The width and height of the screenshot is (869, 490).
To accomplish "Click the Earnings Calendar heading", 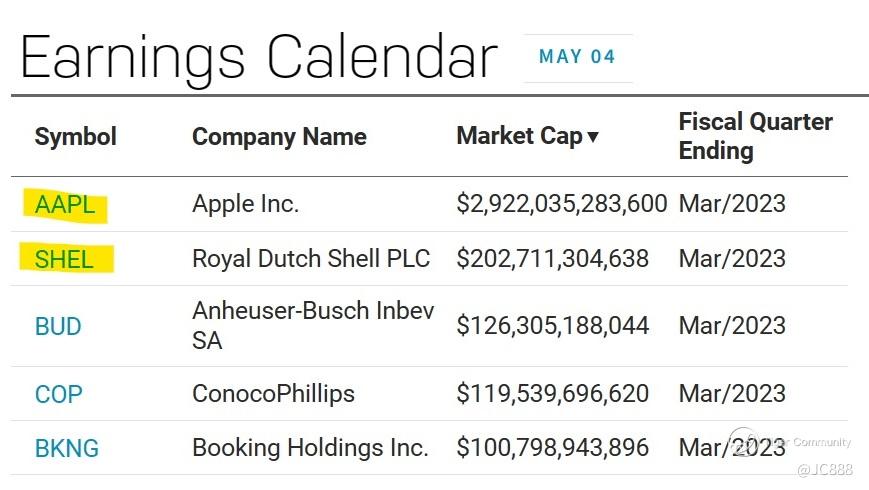I will pyautogui.click(x=258, y=57).
